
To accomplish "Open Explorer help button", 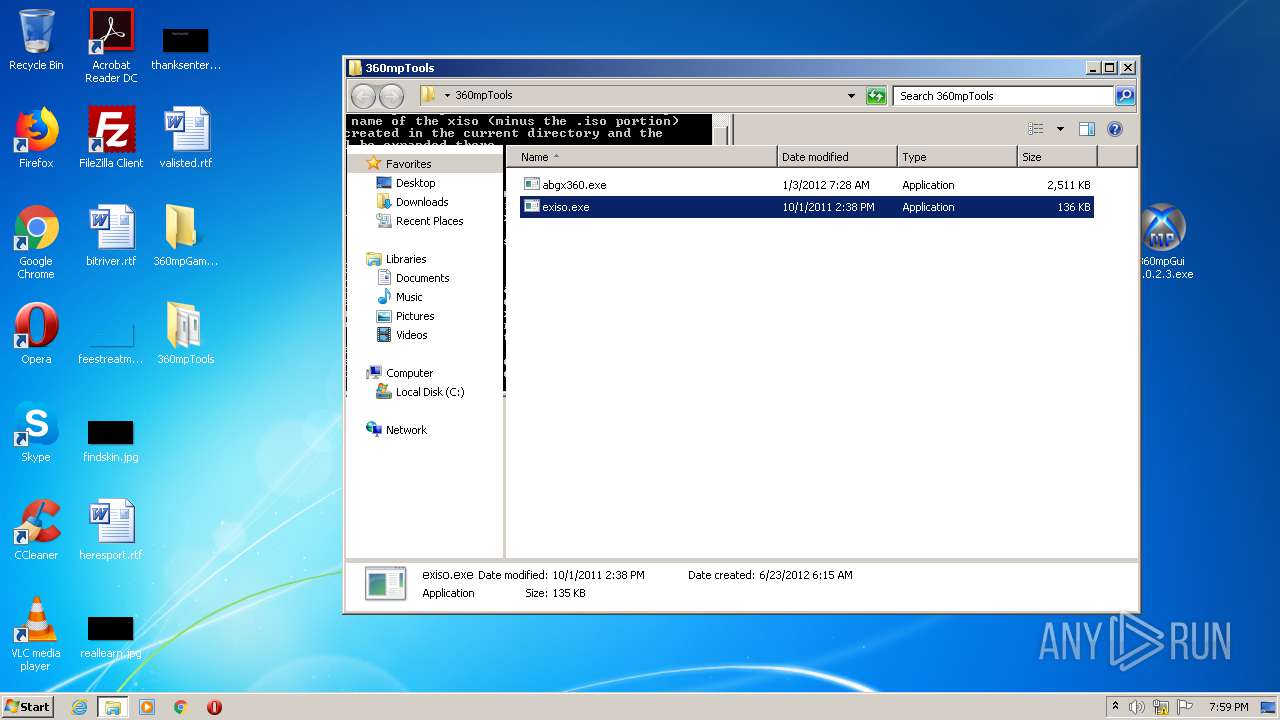I will [x=1115, y=129].
